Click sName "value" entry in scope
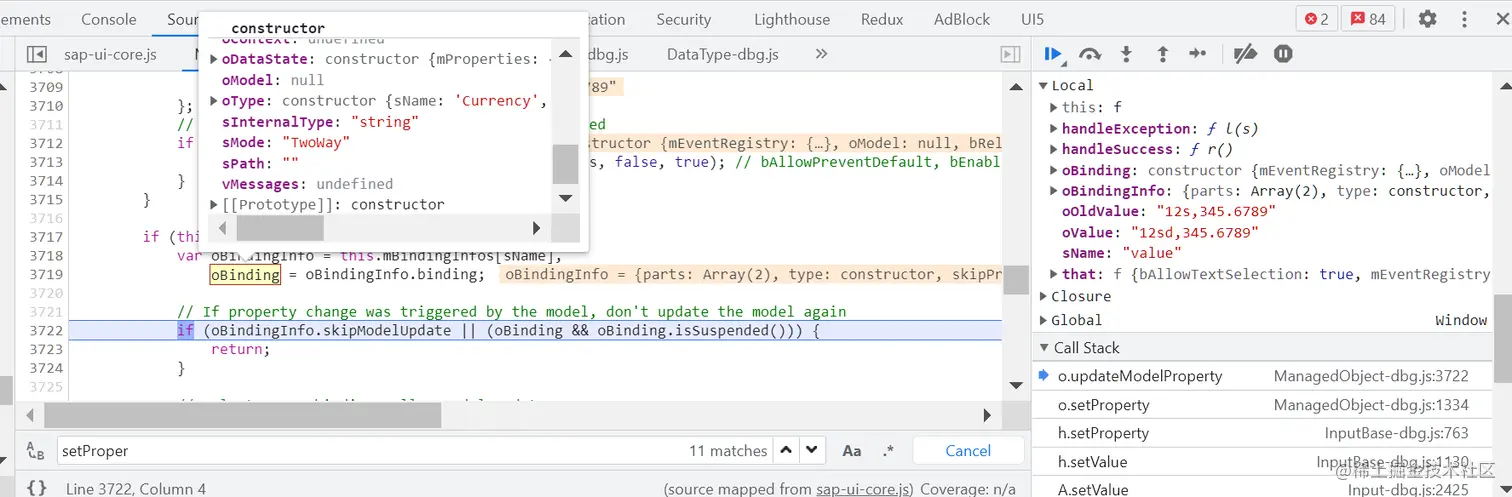 tap(1122, 253)
